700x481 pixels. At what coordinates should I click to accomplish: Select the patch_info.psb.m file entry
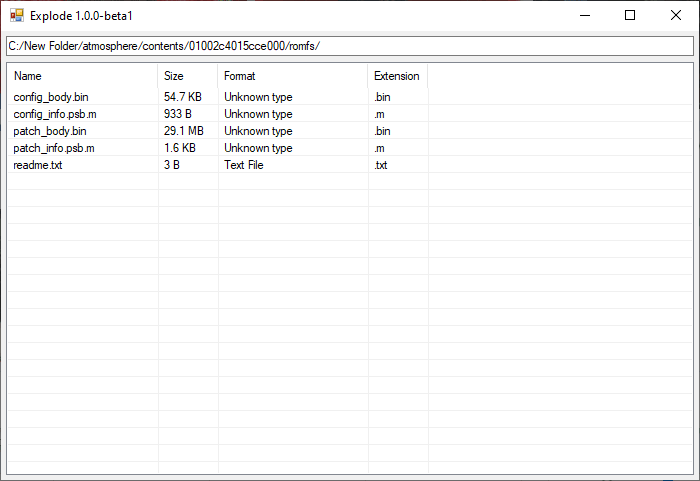[54, 148]
